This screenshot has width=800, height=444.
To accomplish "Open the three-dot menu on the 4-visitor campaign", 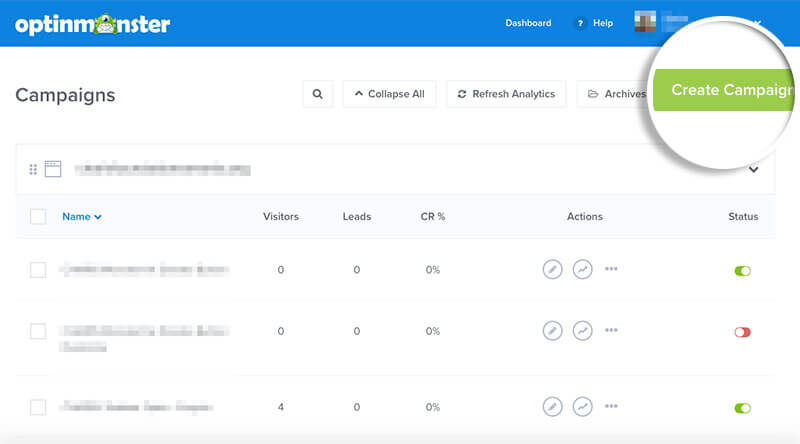I will [611, 406].
